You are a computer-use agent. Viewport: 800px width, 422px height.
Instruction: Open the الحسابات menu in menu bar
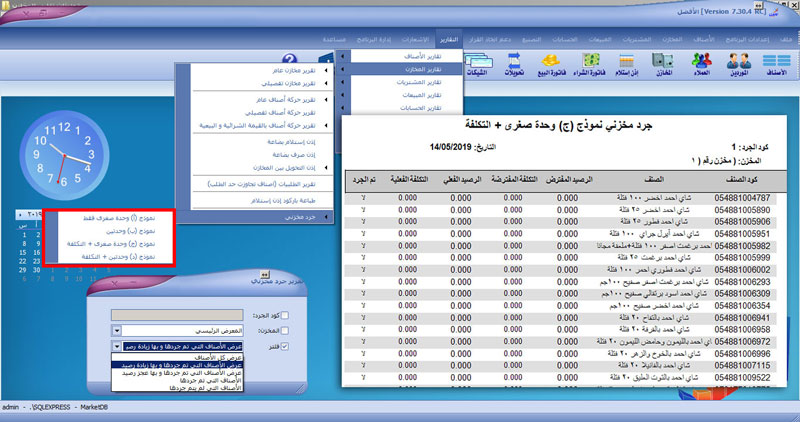point(564,39)
